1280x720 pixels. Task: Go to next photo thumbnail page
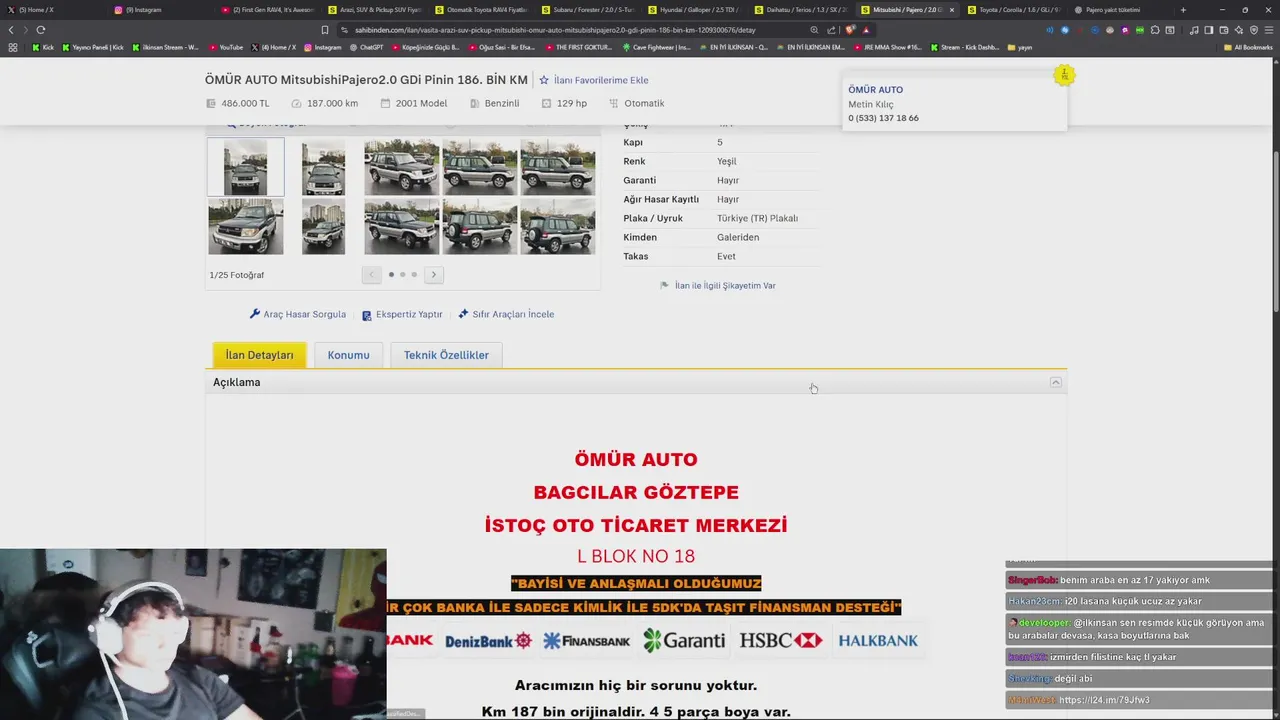click(x=433, y=274)
